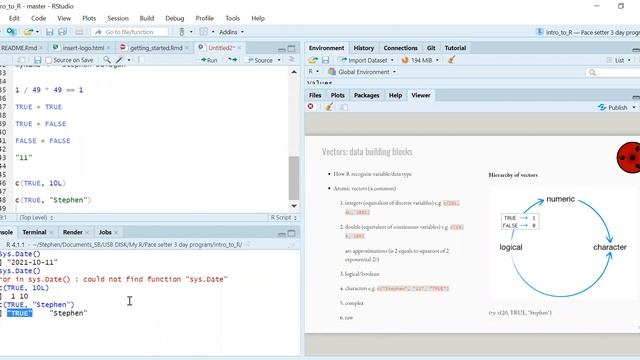The image size is (640, 360).
Task: Open the Tools menu
Action: click(232, 18)
